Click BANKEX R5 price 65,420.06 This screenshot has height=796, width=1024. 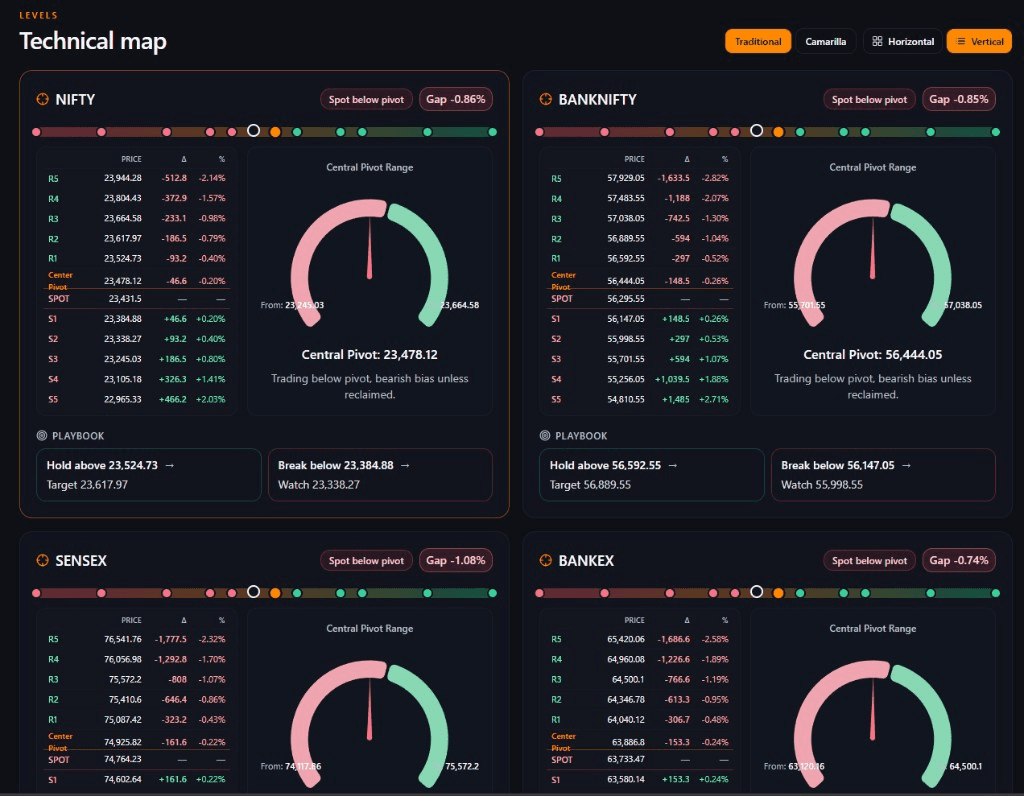[626, 639]
